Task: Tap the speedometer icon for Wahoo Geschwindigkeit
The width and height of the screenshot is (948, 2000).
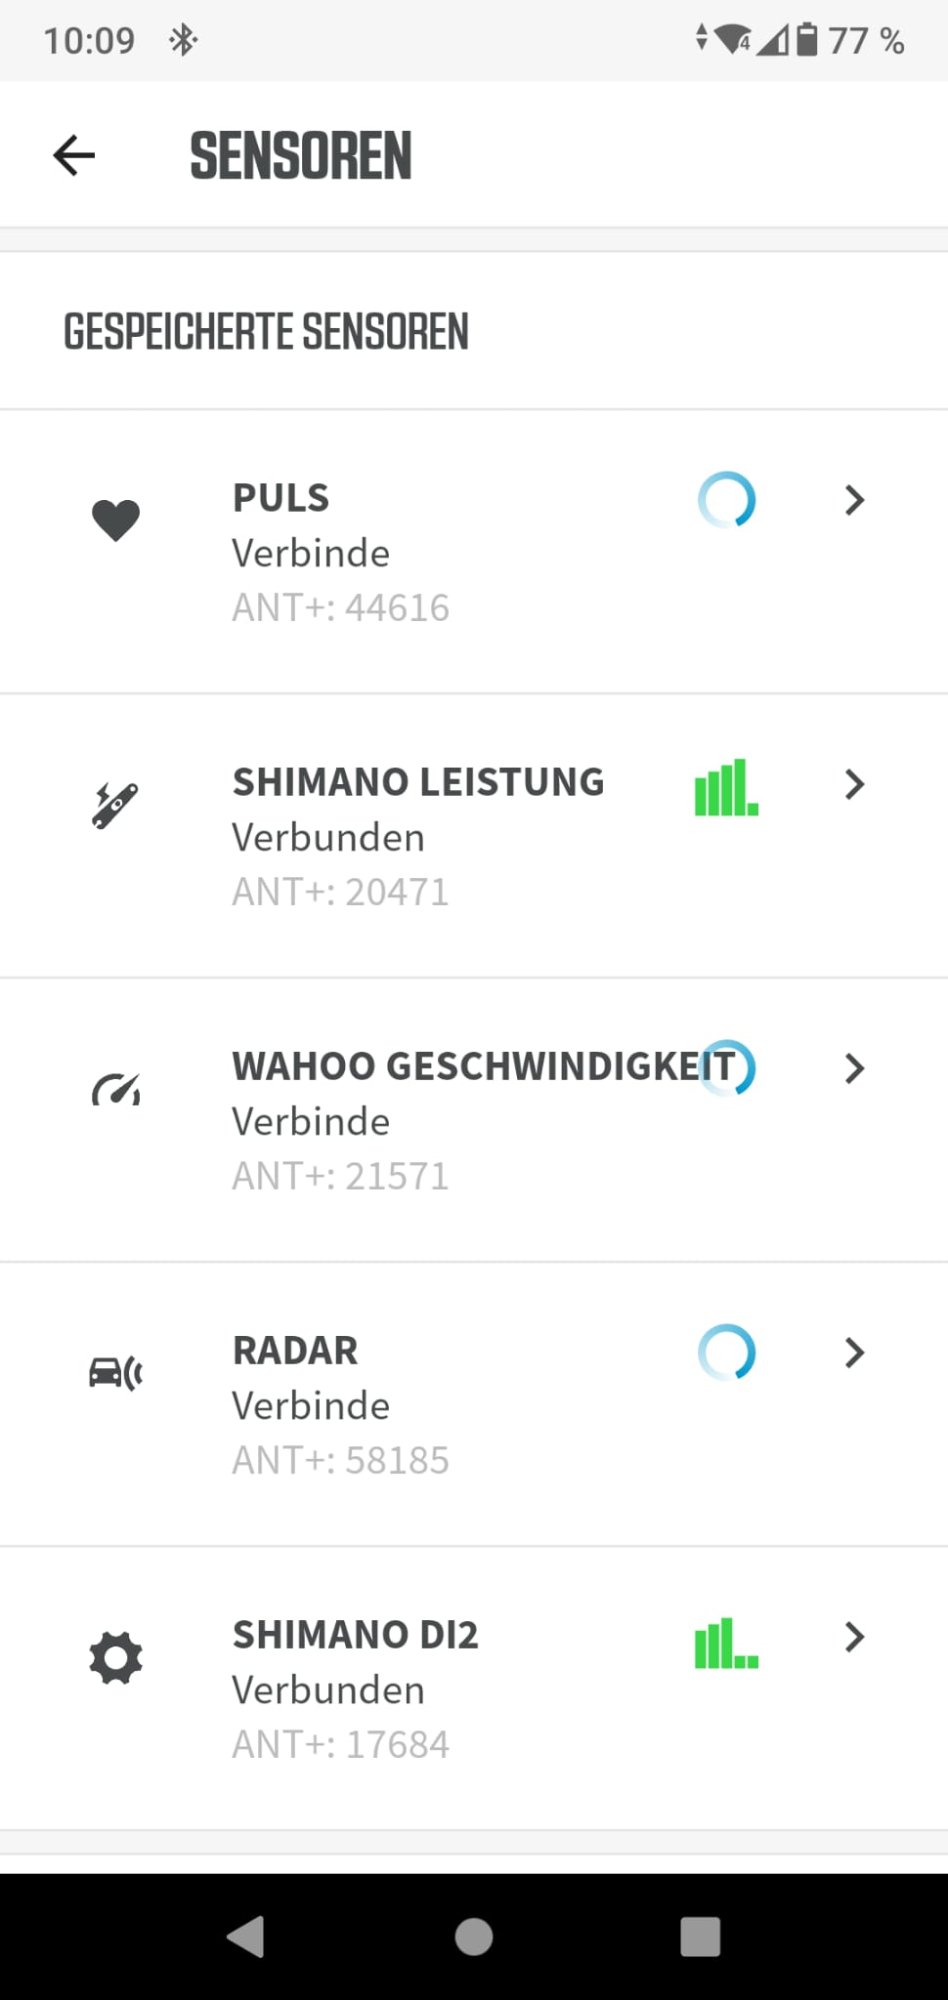Action: [x=116, y=1090]
